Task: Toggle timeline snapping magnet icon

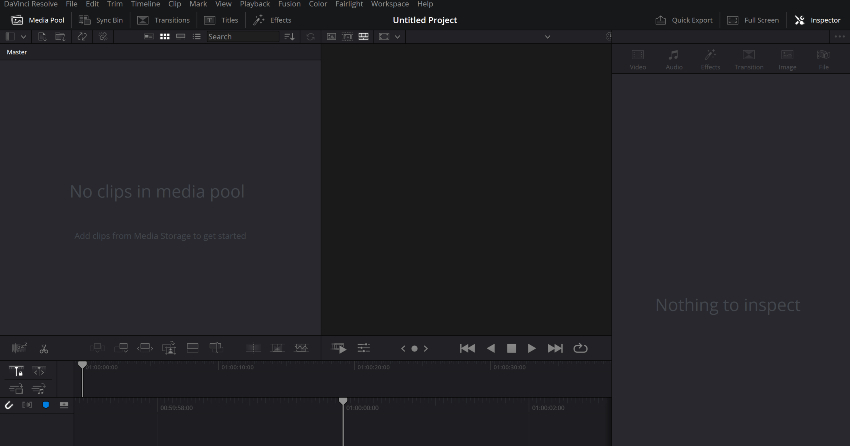Action: [9, 405]
